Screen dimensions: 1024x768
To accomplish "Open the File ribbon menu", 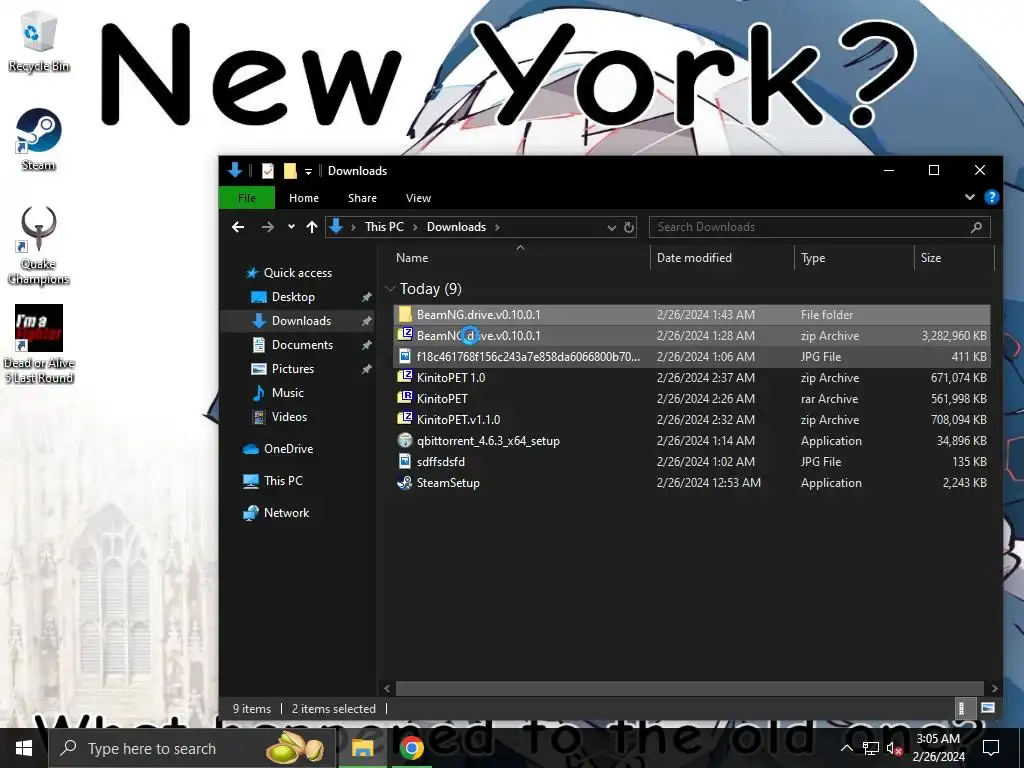I will click(247, 198).
